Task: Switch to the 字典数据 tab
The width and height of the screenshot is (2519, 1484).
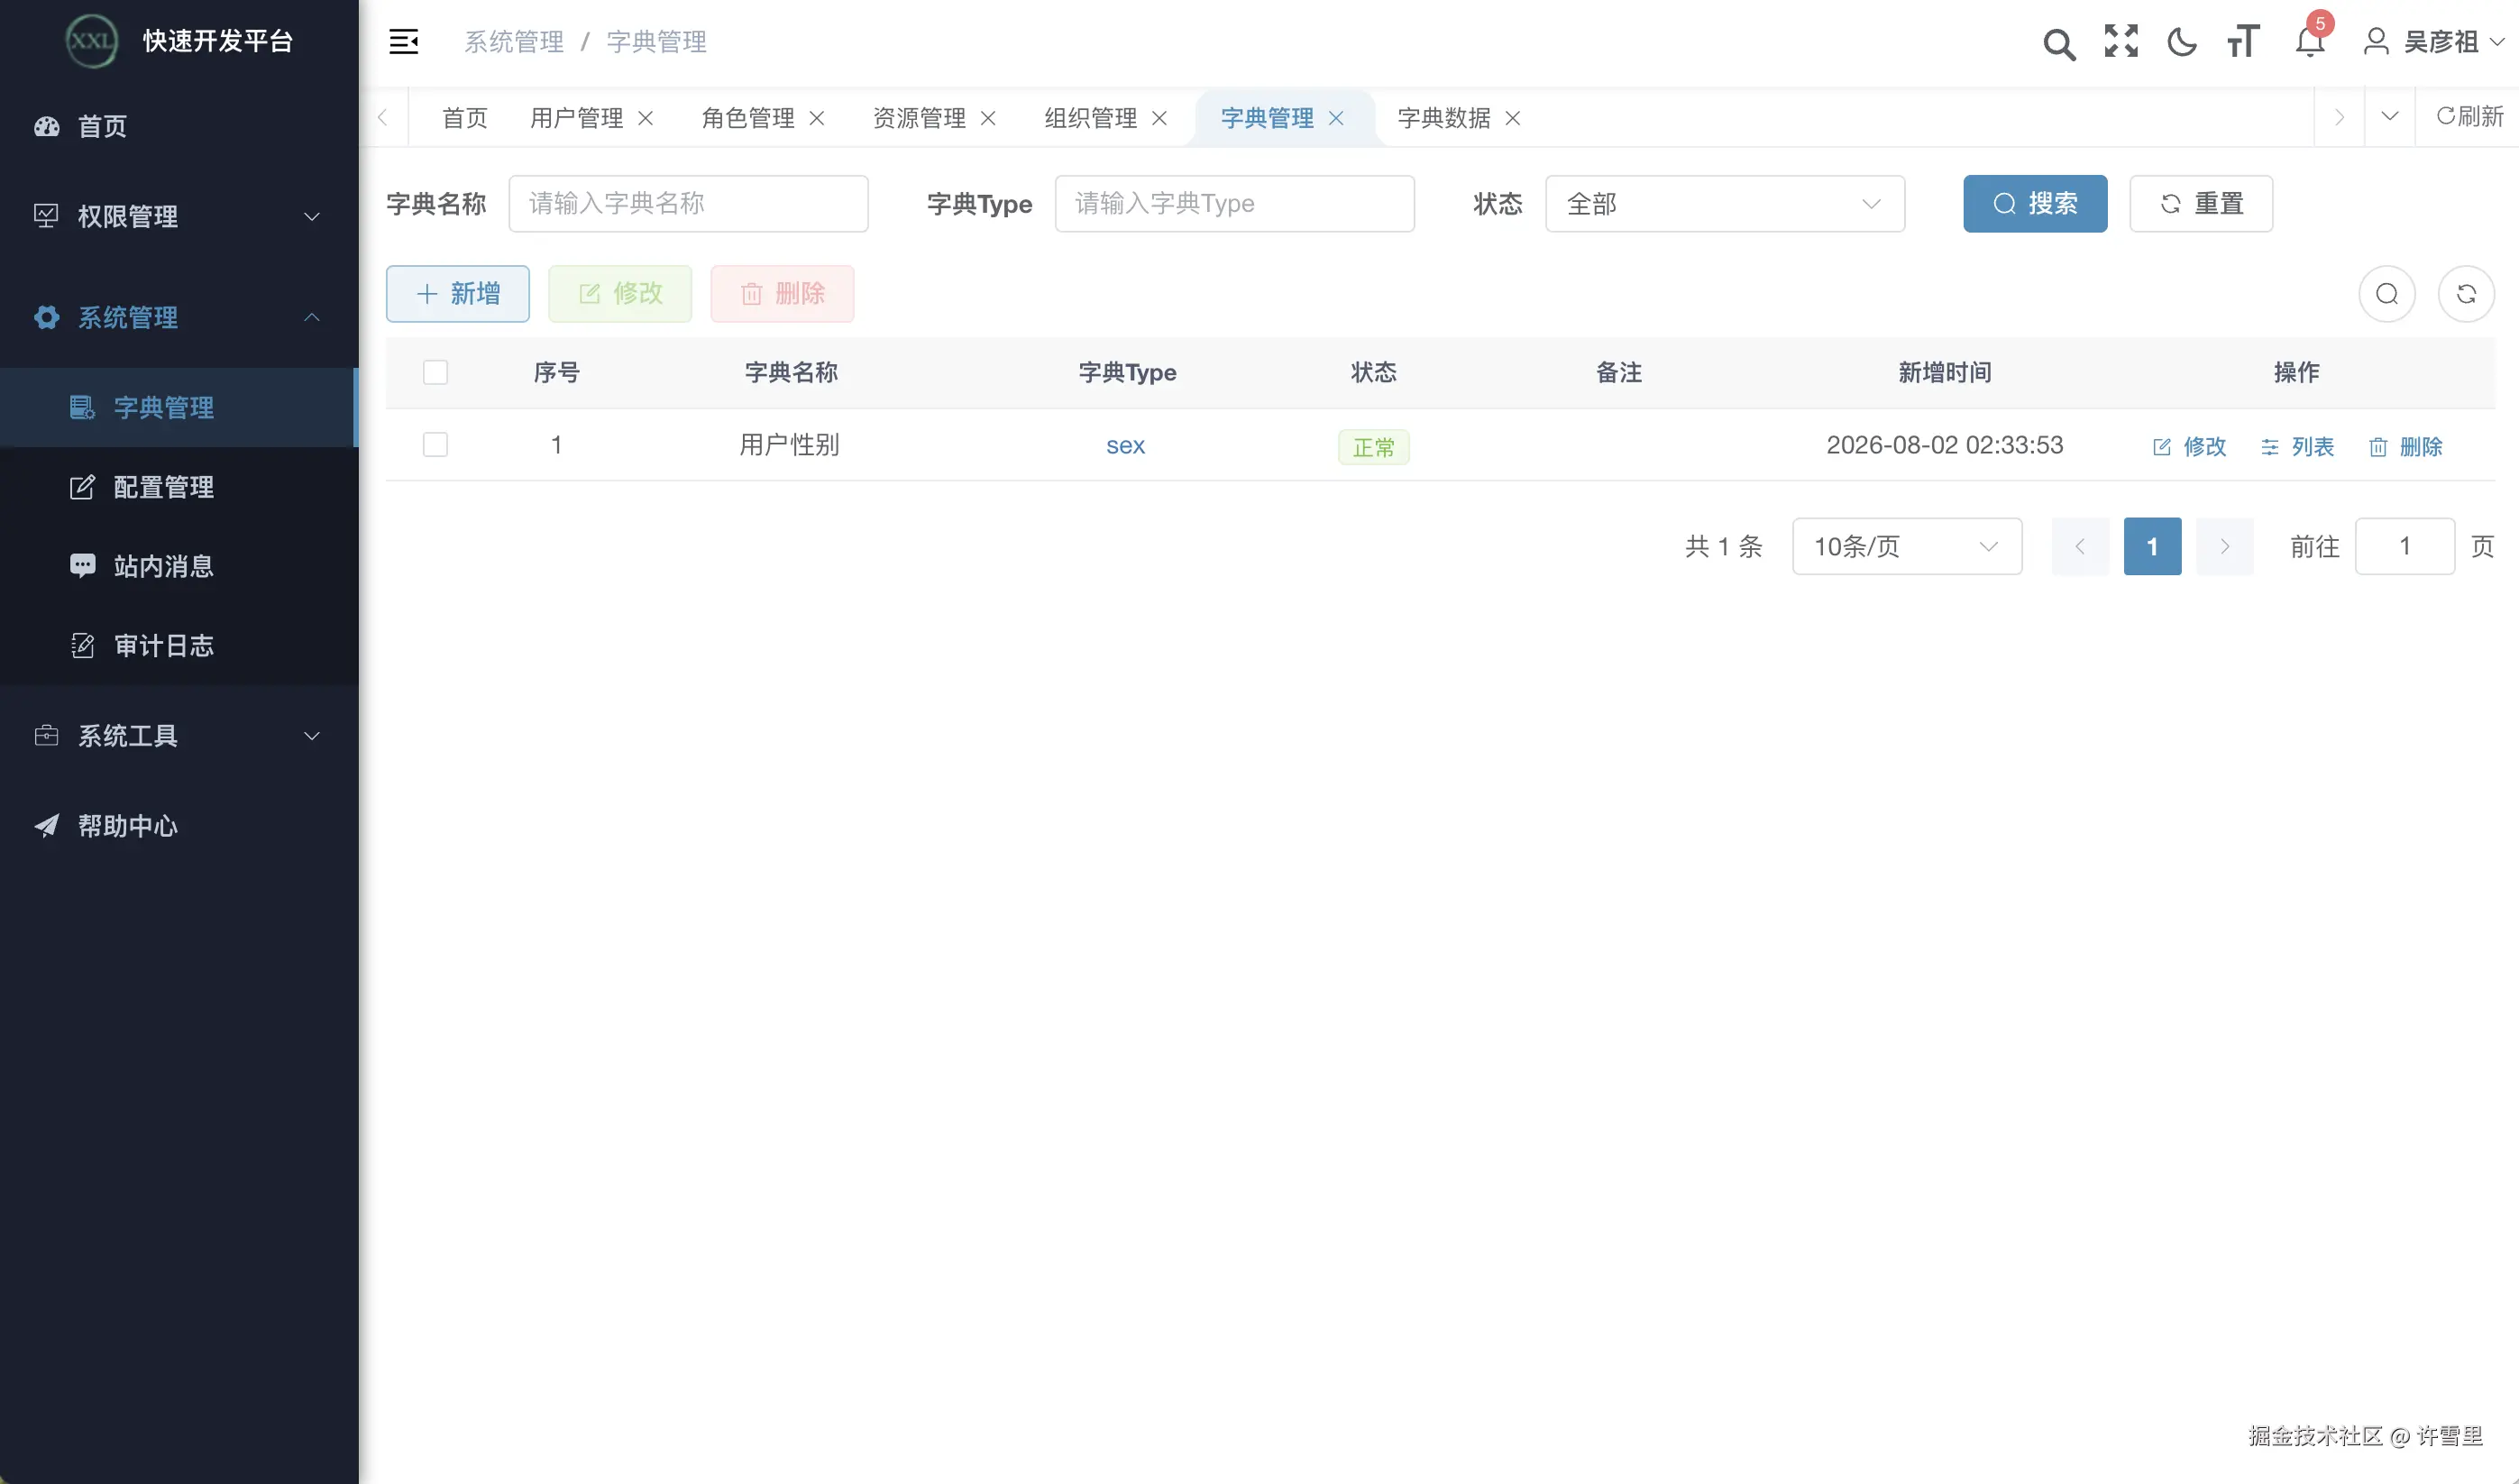Action: pos(1444,118)
